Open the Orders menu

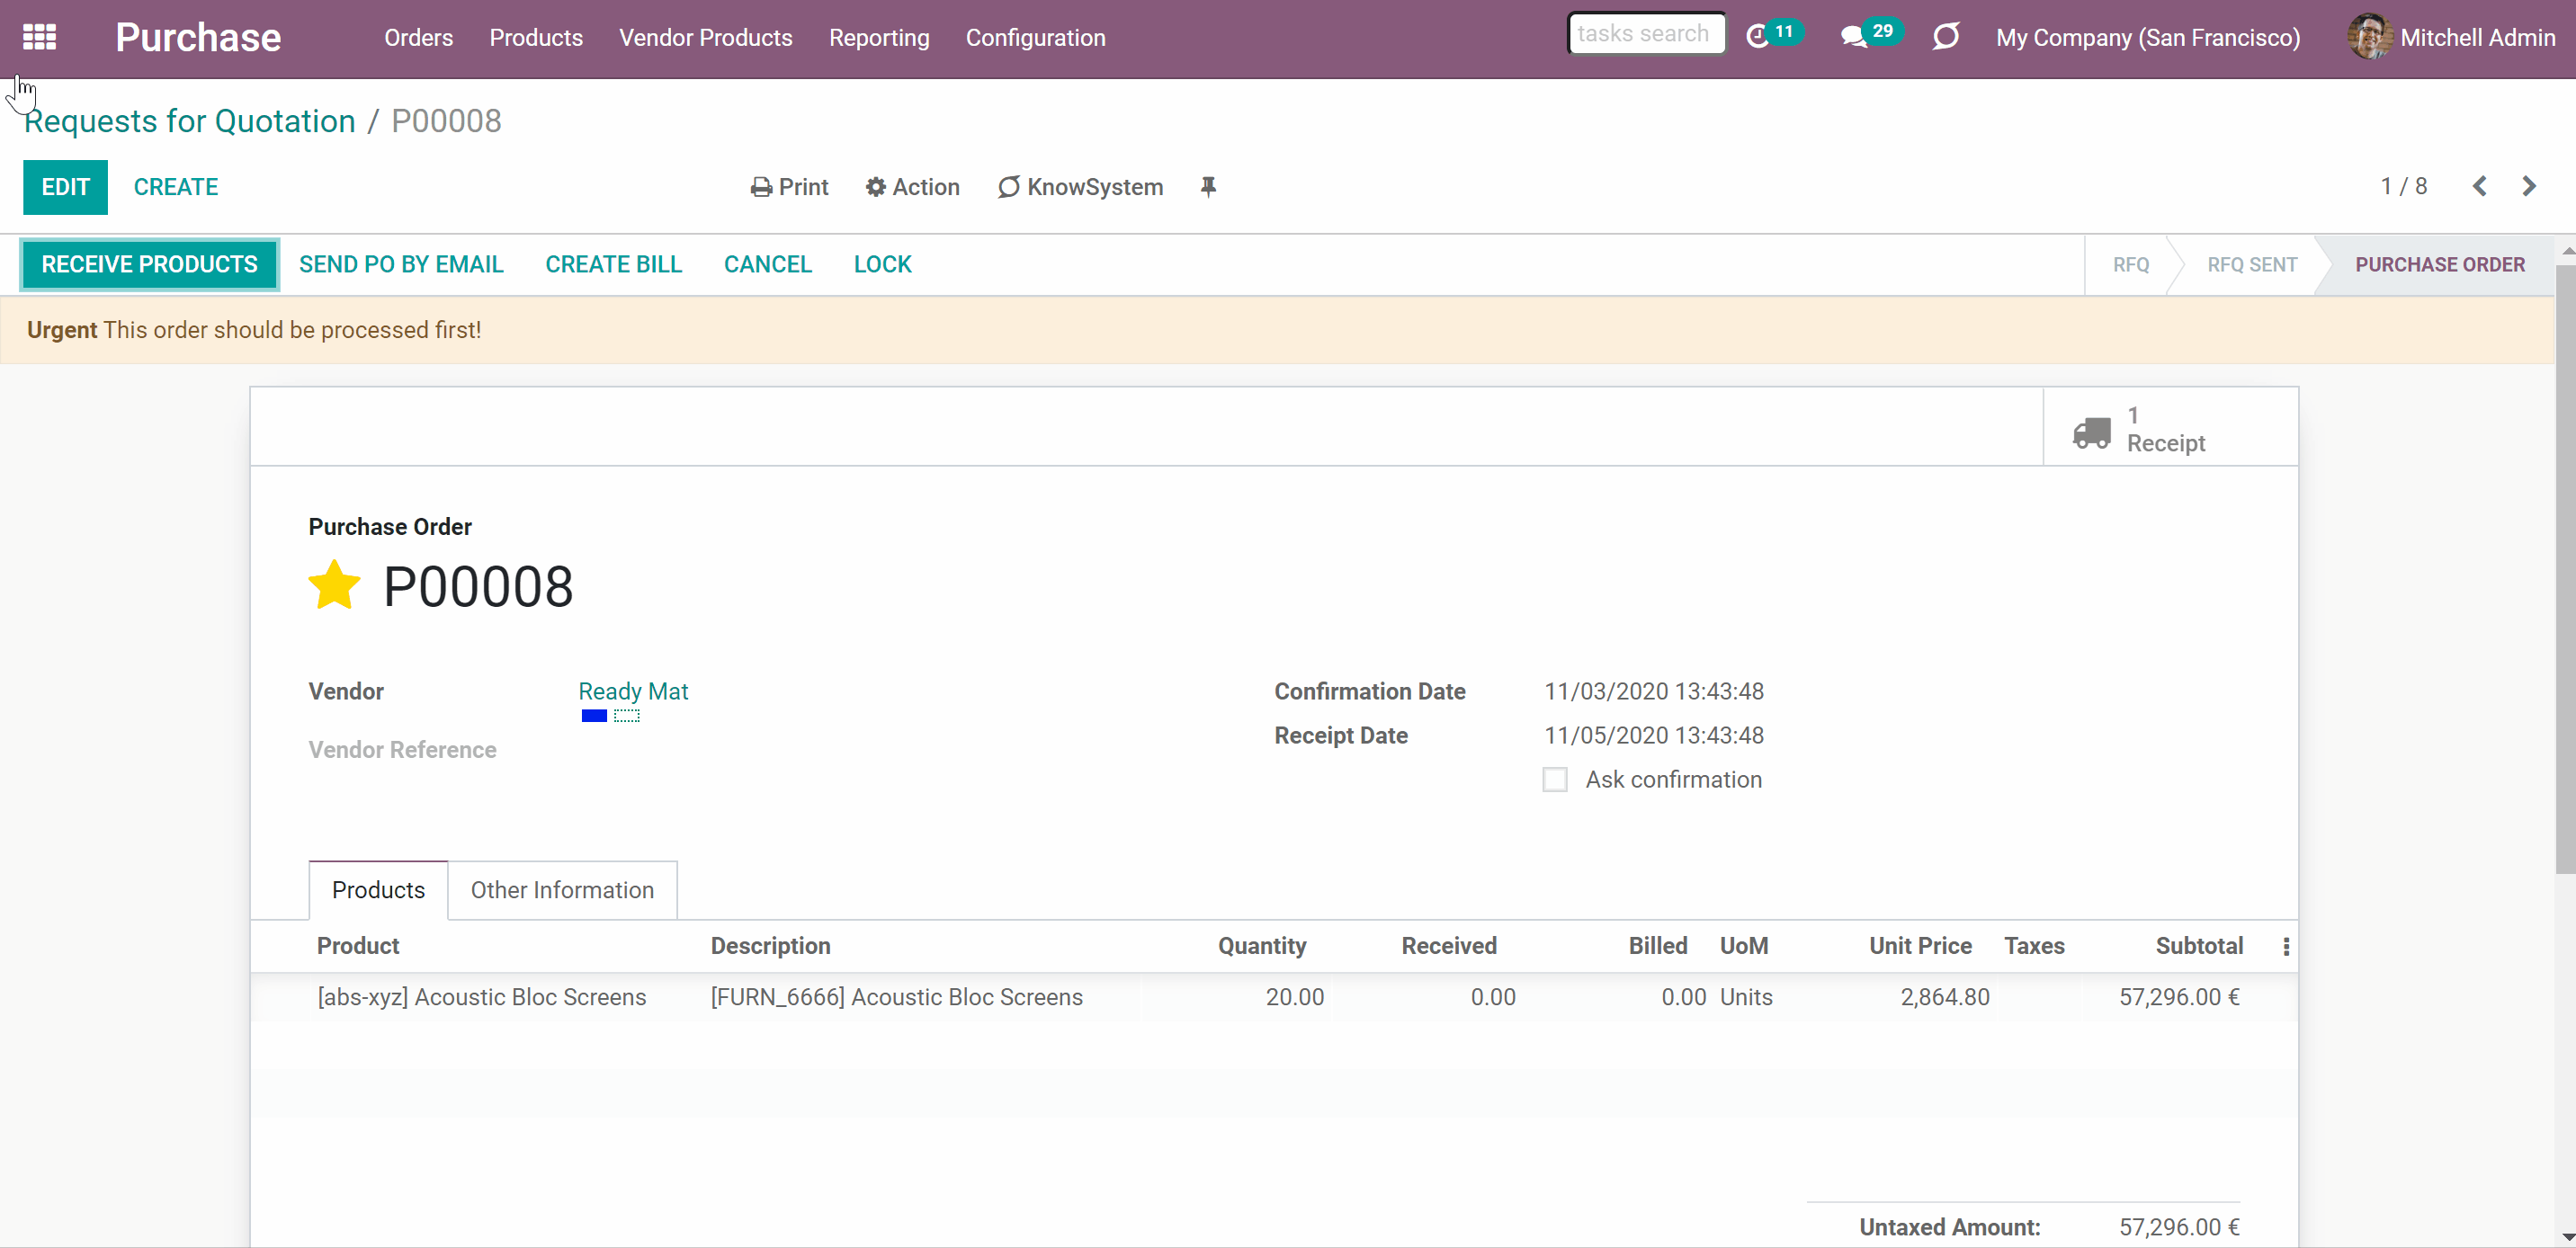pos(419,37)
